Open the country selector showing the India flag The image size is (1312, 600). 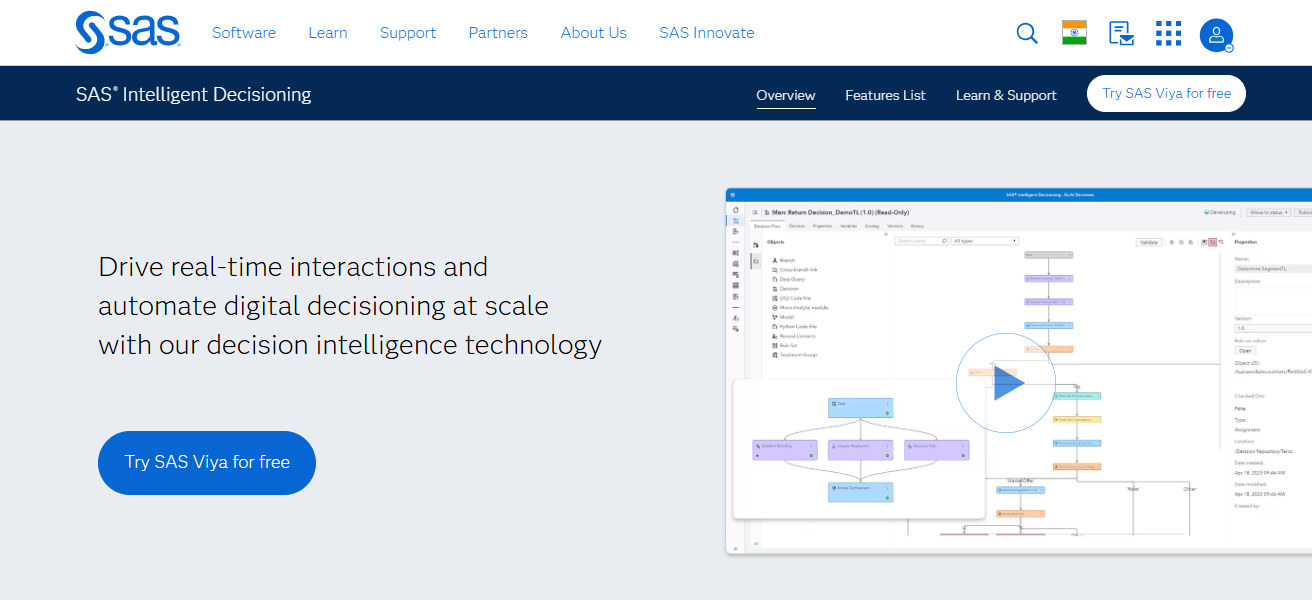coord(1073,33)
